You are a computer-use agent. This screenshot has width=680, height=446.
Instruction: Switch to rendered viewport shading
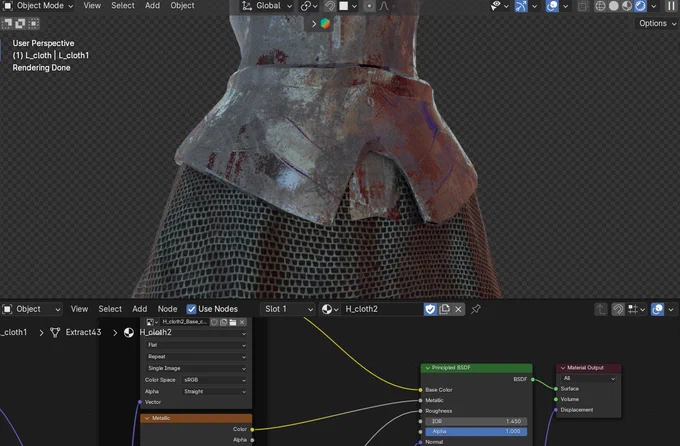pos(641,6)
